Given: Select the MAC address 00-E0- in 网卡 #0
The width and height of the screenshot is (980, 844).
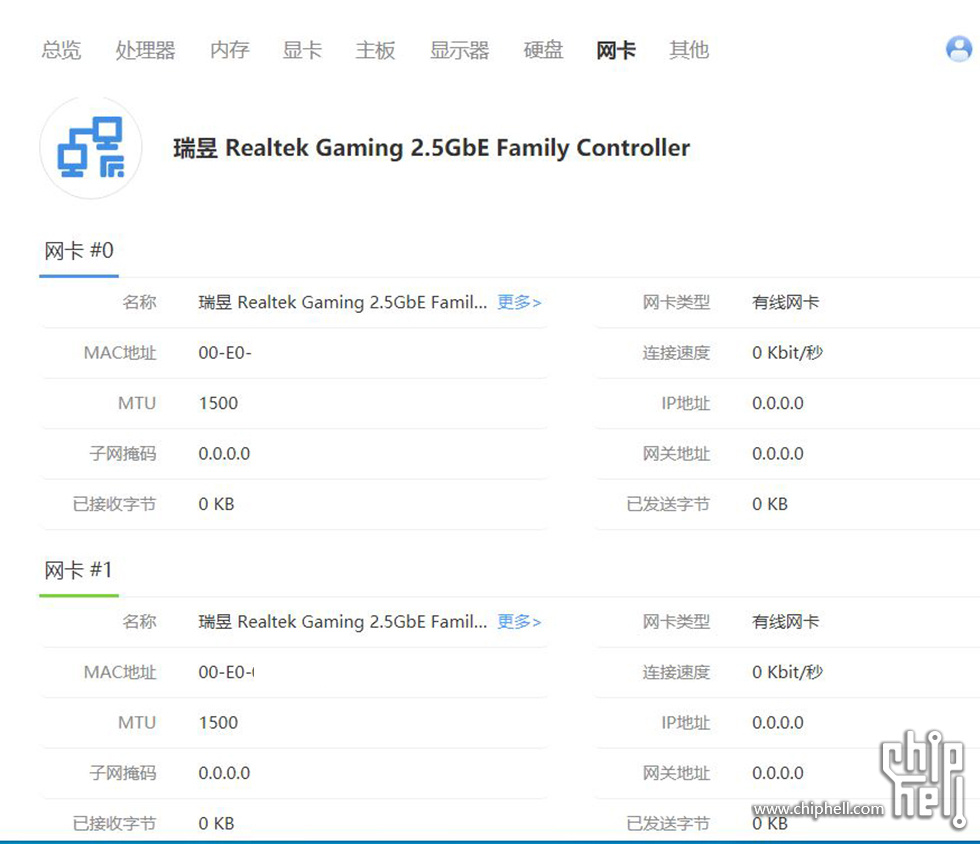Looking at the screenshot, I should click(225, 353).
